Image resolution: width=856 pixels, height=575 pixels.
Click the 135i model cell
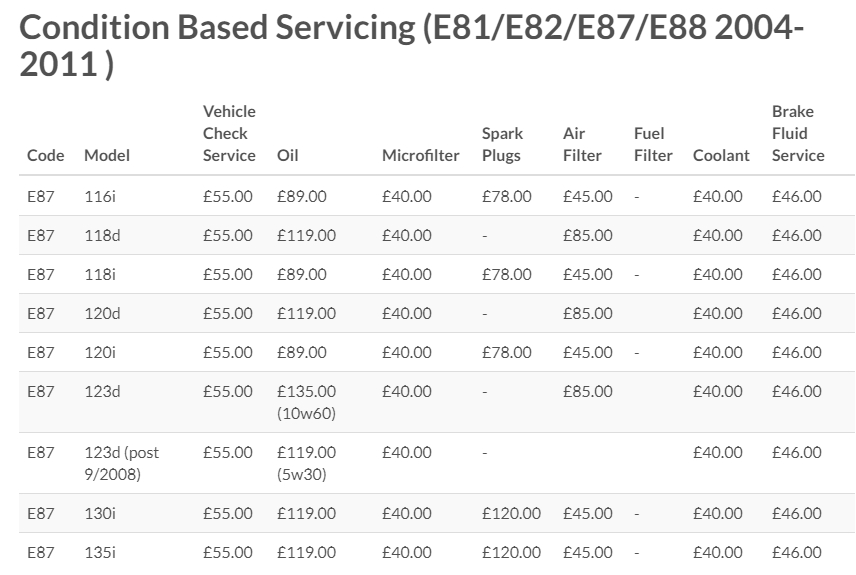[x=100, y=553]
